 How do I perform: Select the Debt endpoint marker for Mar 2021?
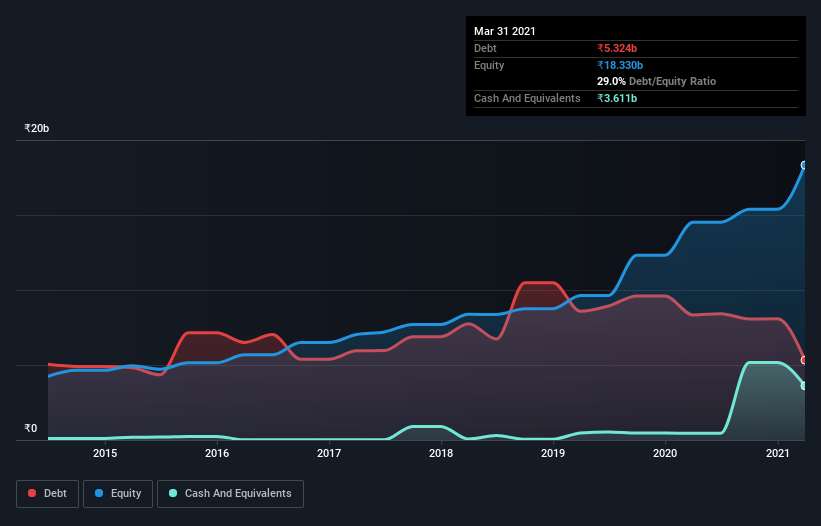(x=804, y=360)
